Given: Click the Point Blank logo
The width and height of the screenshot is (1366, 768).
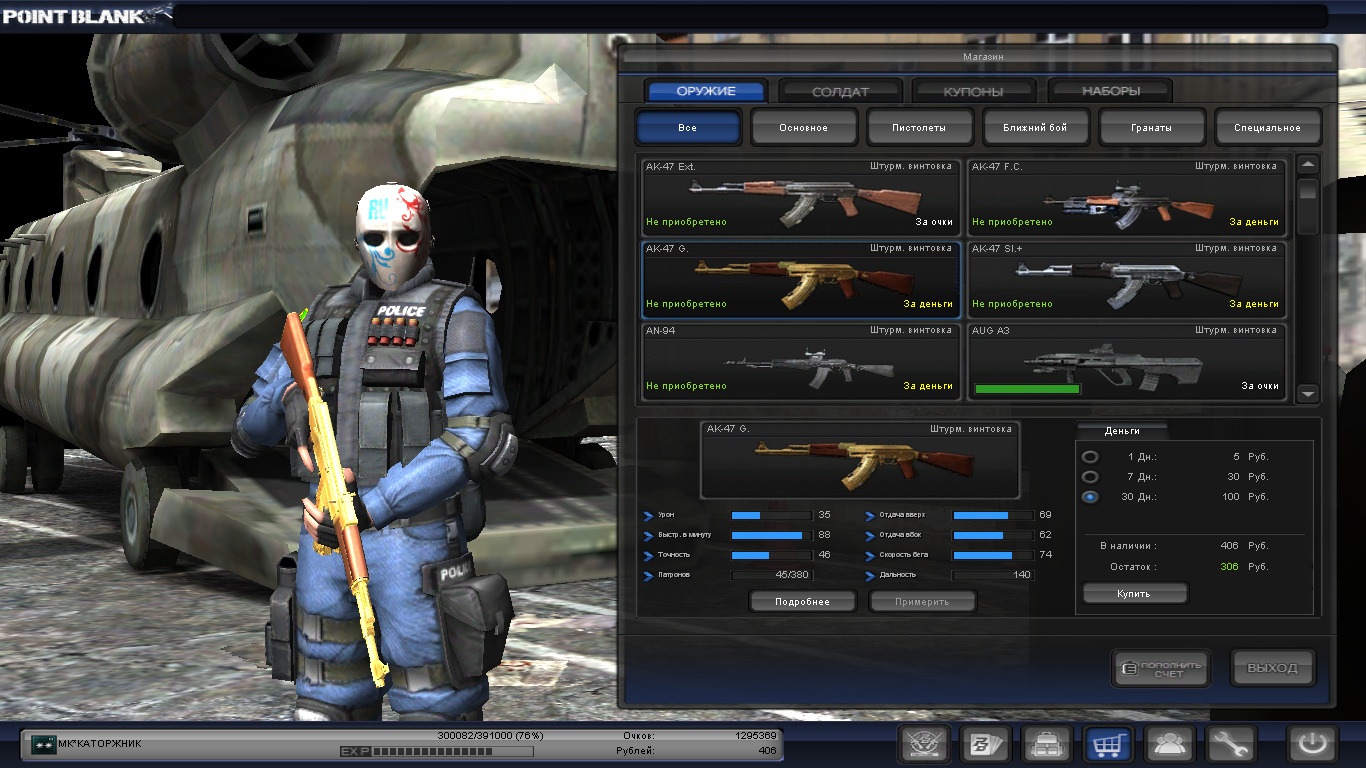Looking at the screenshot, I should click(x=86, y=15).
